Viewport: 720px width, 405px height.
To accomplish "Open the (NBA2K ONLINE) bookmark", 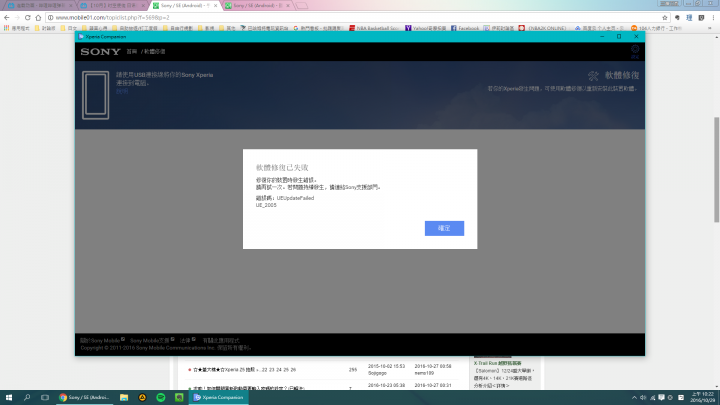I will 542,28.
